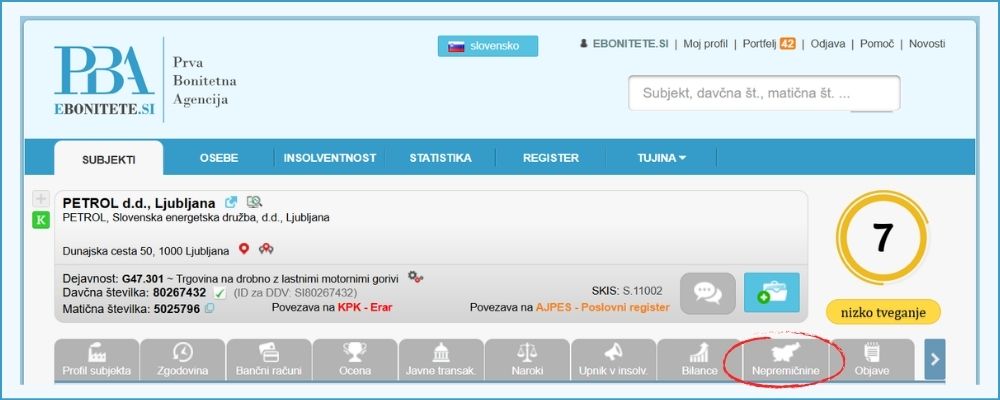The width and height of the screenshot is (1000, 400).
Task: Open the Objave tab
Action: click(x=872, y=360)
